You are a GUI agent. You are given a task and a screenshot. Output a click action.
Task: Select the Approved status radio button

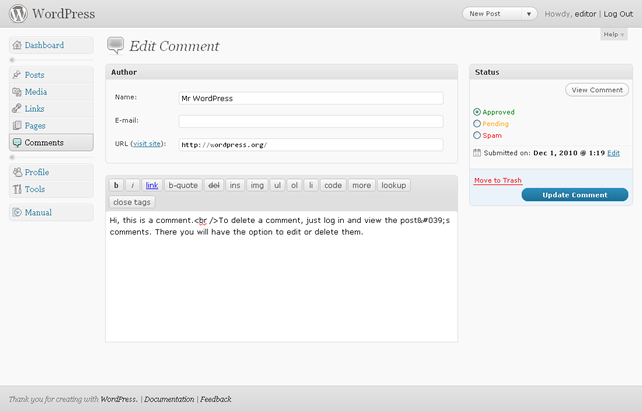[x=477, y=112]
